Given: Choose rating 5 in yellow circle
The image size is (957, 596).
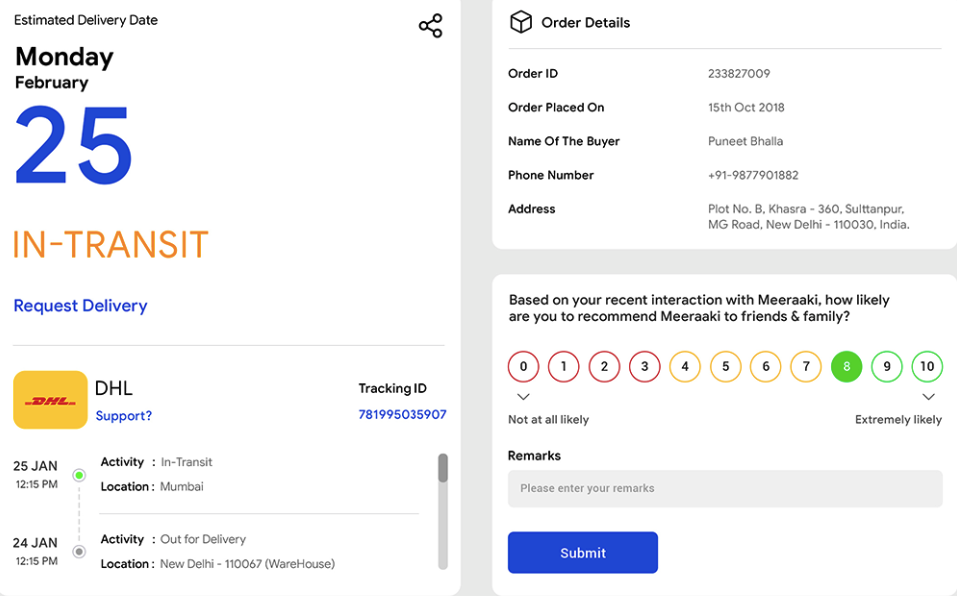Looking at the screenshot, I should (725, 367).
